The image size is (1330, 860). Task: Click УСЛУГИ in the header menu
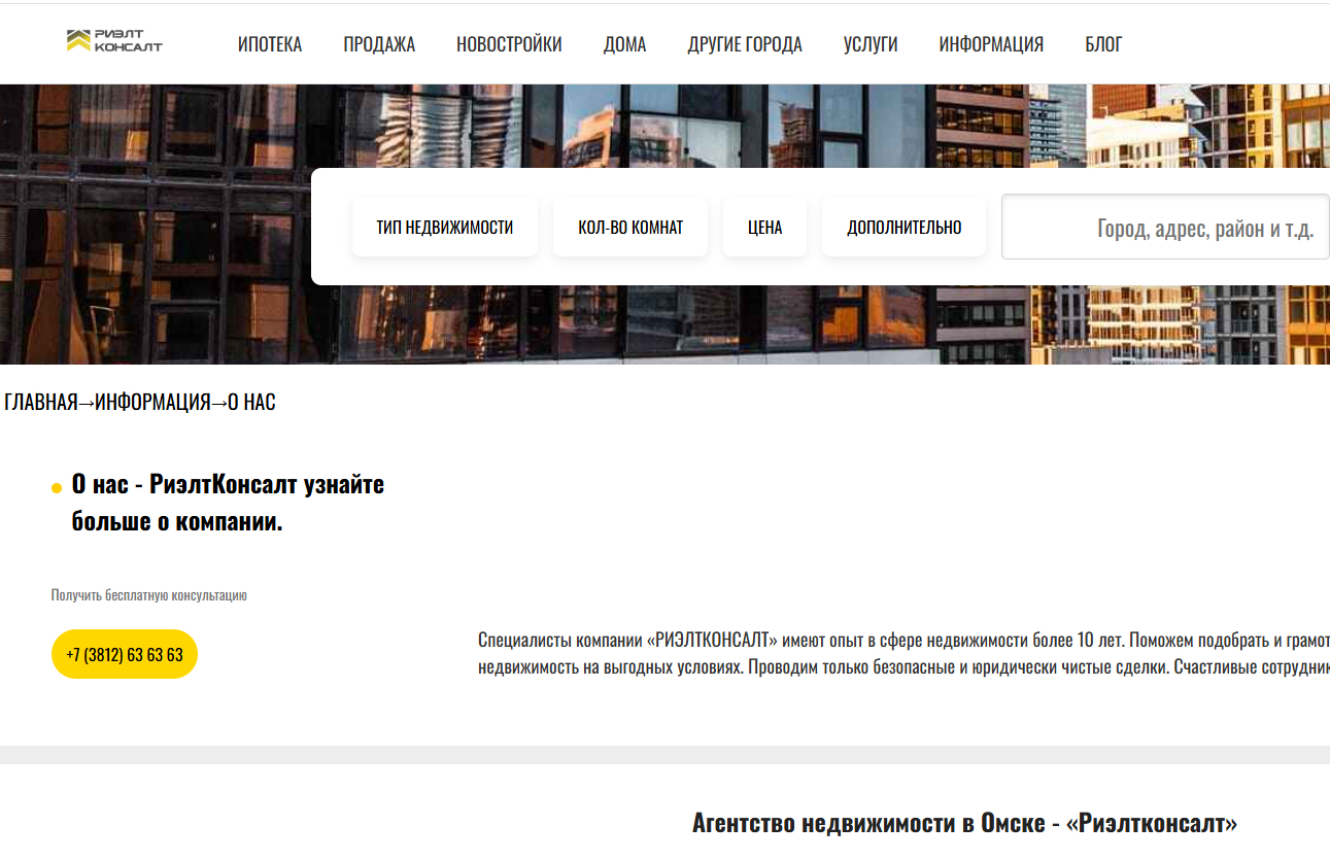click(x=870, y=45)
